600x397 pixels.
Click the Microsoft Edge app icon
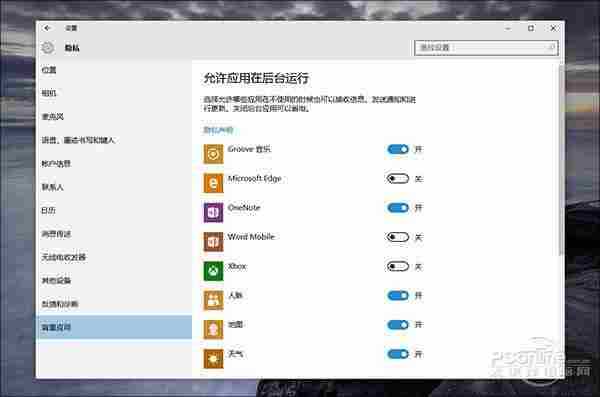213,183
